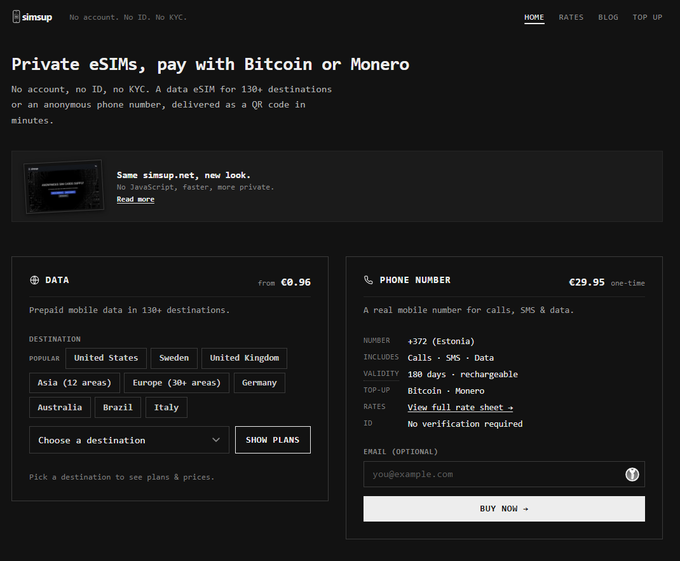Open the RATES nav item
Screen dimensions: 680x561
click(x=571, y=17)
